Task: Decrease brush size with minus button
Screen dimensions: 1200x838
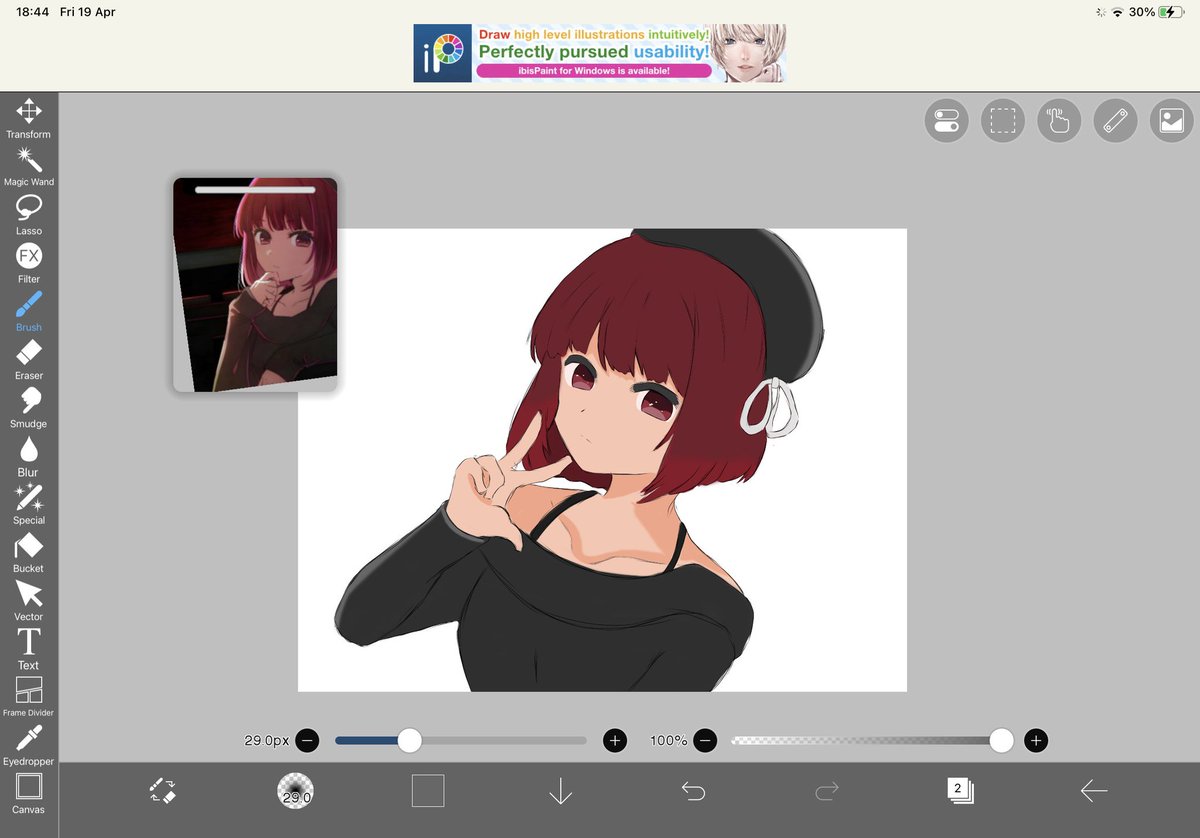Action: click(x=307, y=740)
